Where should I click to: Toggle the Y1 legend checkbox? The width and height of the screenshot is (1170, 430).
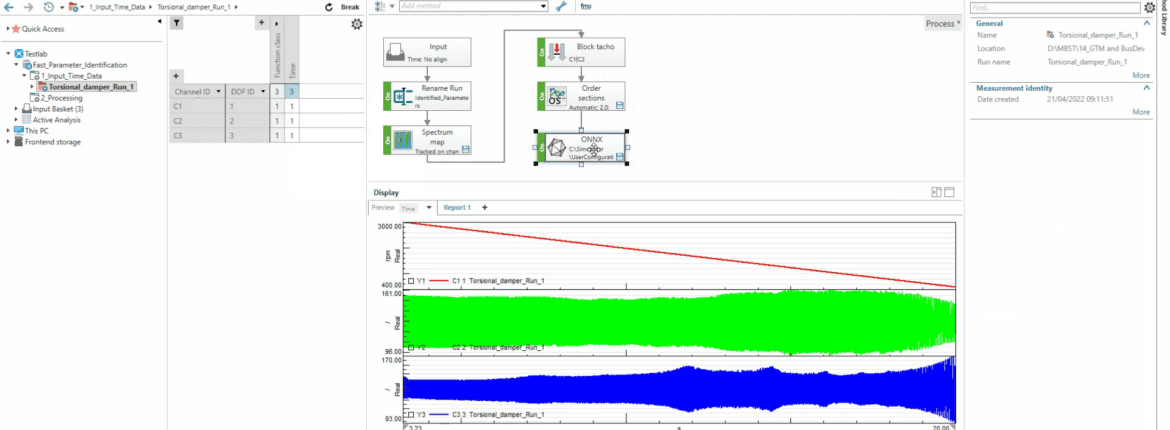coord(411,281)
